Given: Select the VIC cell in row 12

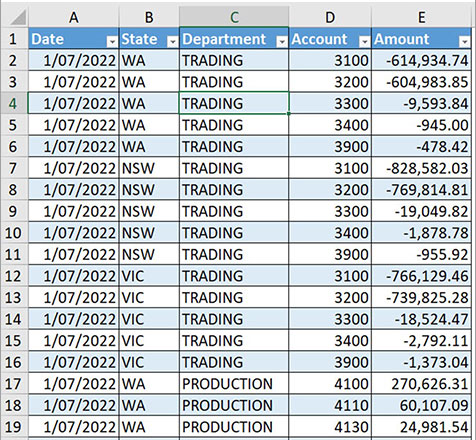Looking at the screenshot, I should tap(149, 276).
